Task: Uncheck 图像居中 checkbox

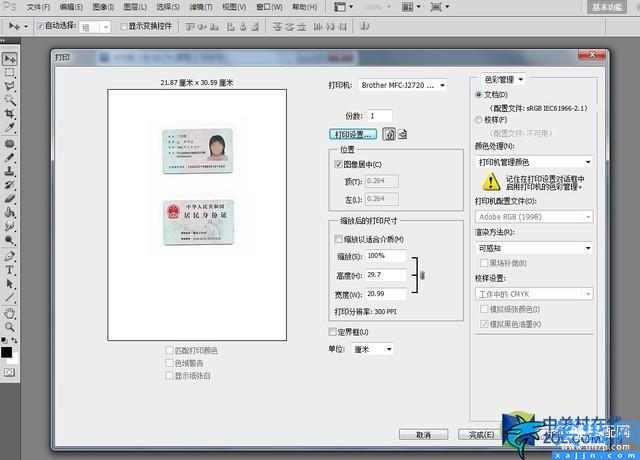Action: [338, 164]
